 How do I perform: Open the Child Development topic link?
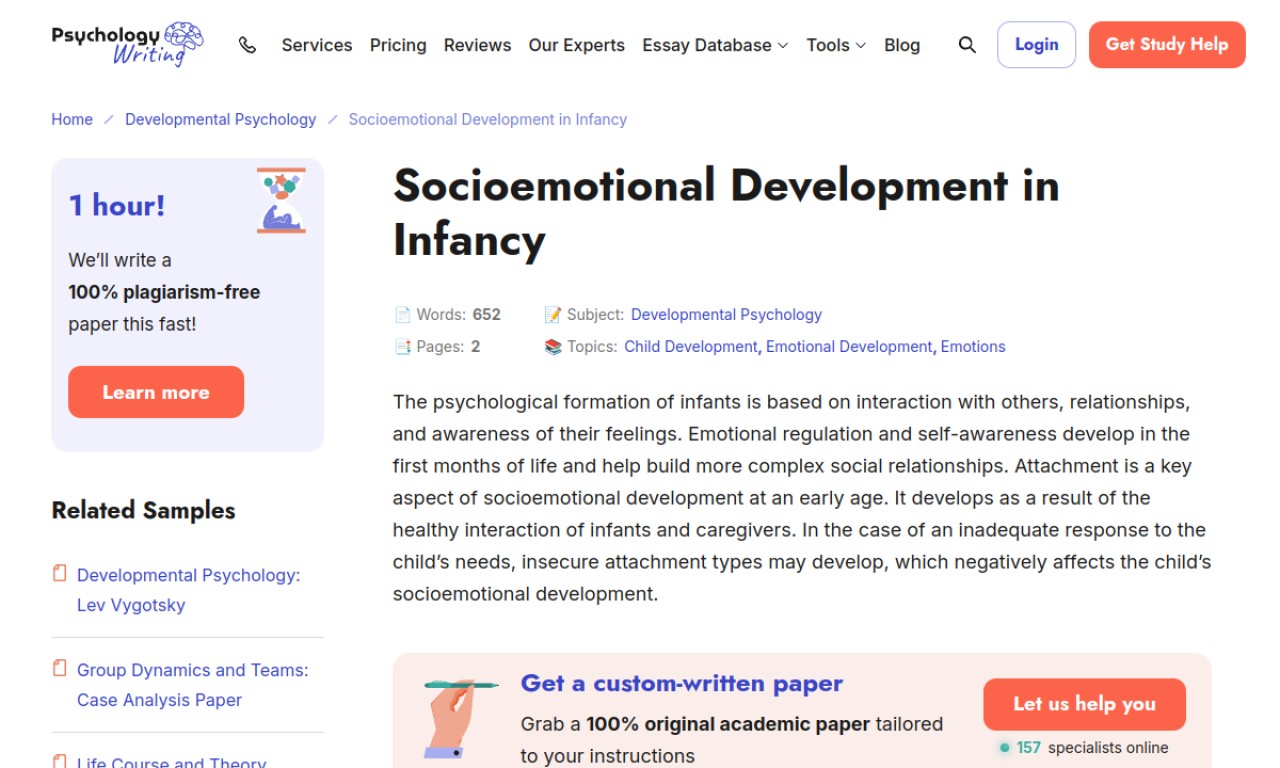pyautogui.click(x=691, y=346)
